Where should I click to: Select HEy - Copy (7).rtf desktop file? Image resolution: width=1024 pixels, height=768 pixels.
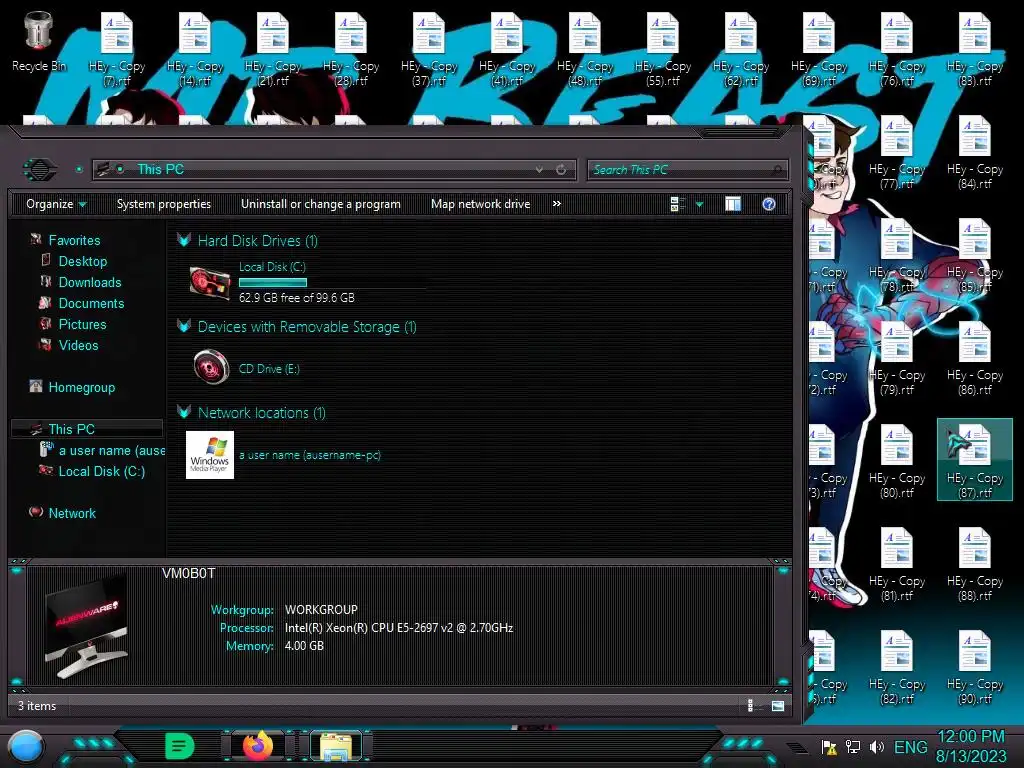[x=117, y=51]
